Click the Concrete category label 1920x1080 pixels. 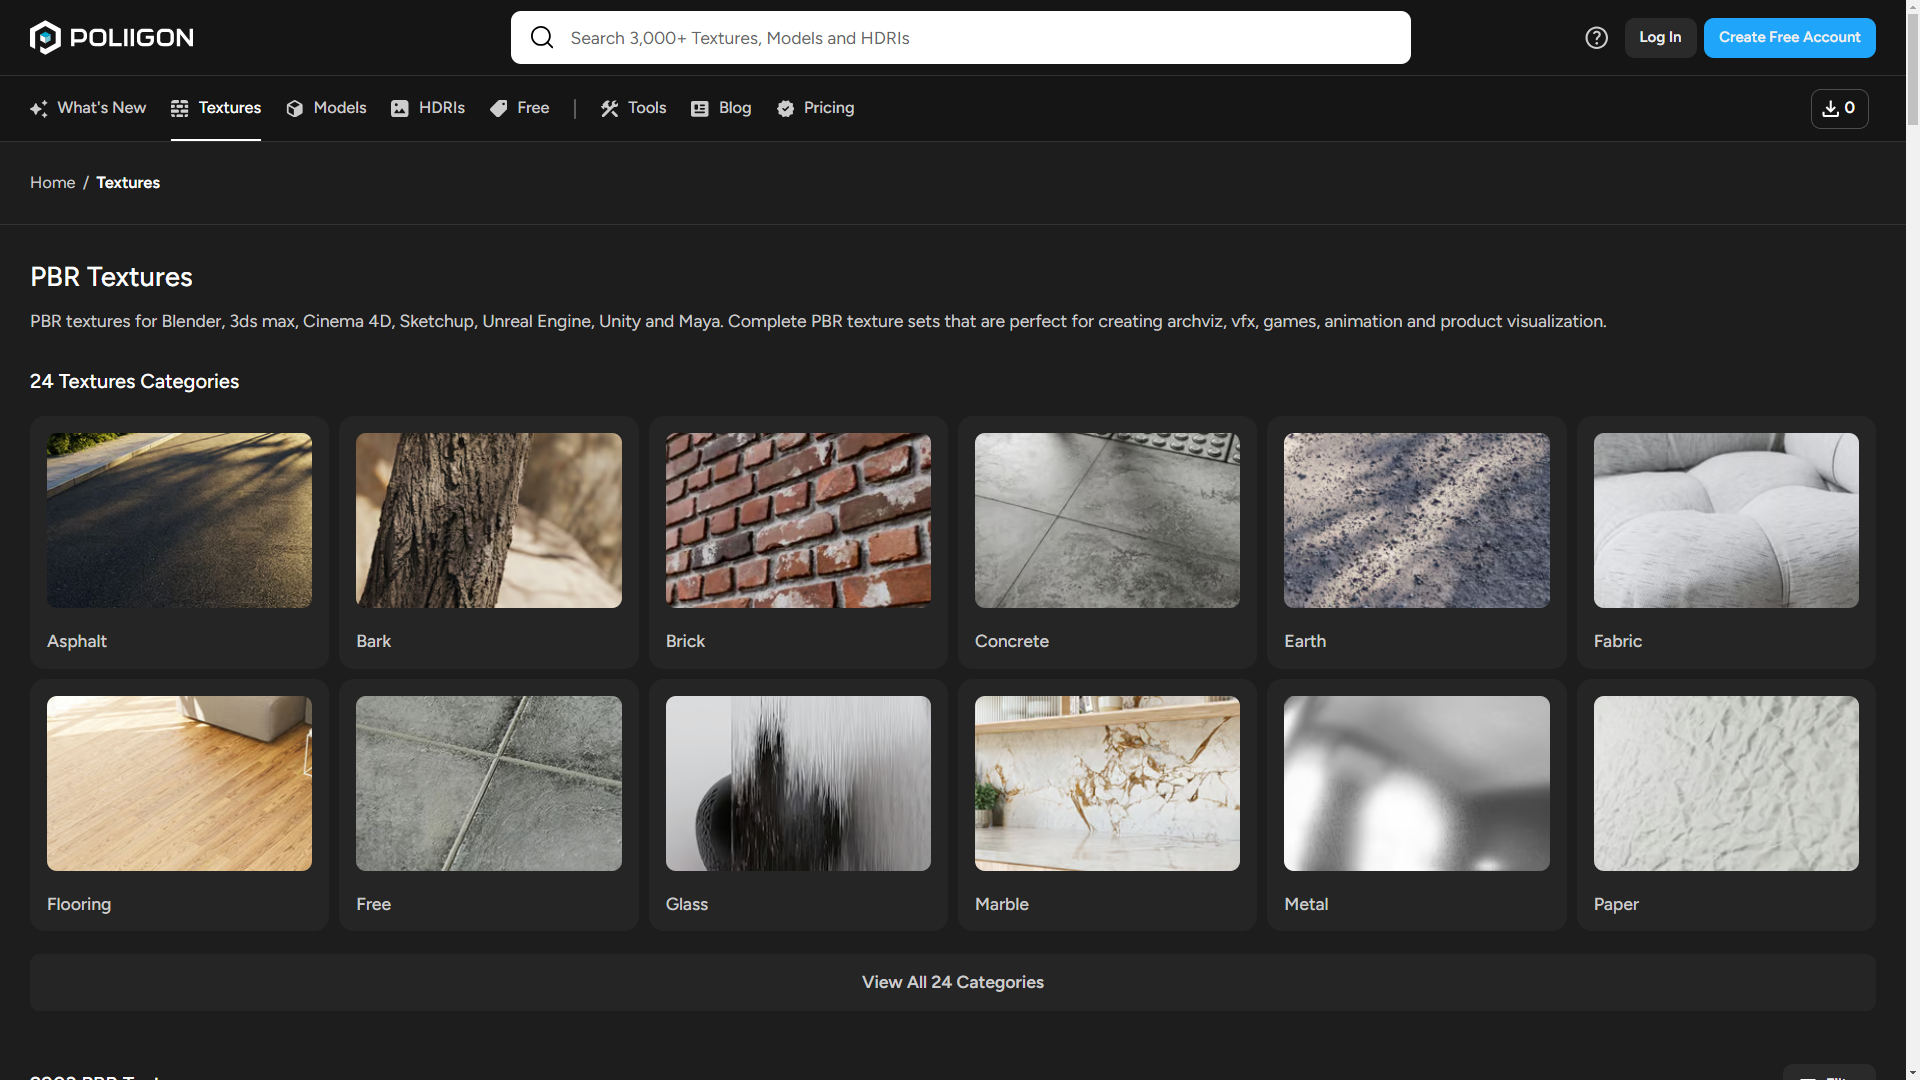click(x=1012, y=641)
